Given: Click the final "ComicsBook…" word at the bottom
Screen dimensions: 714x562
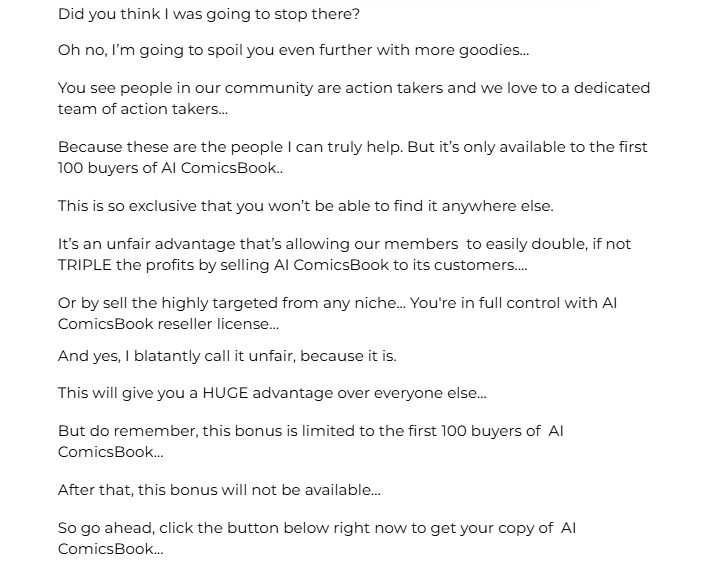Looking at the screenshot, I should pos(110,549).
